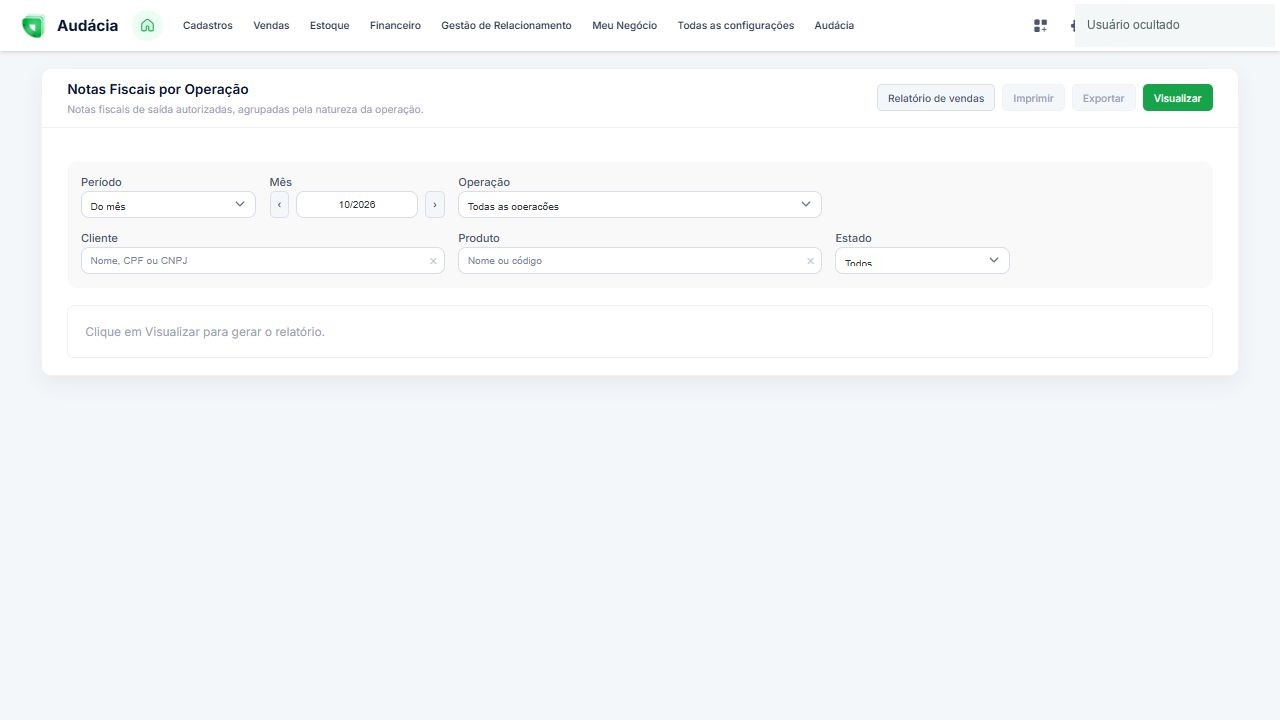Go to next month arrow

pyautogui.click(x=435, y=204)
